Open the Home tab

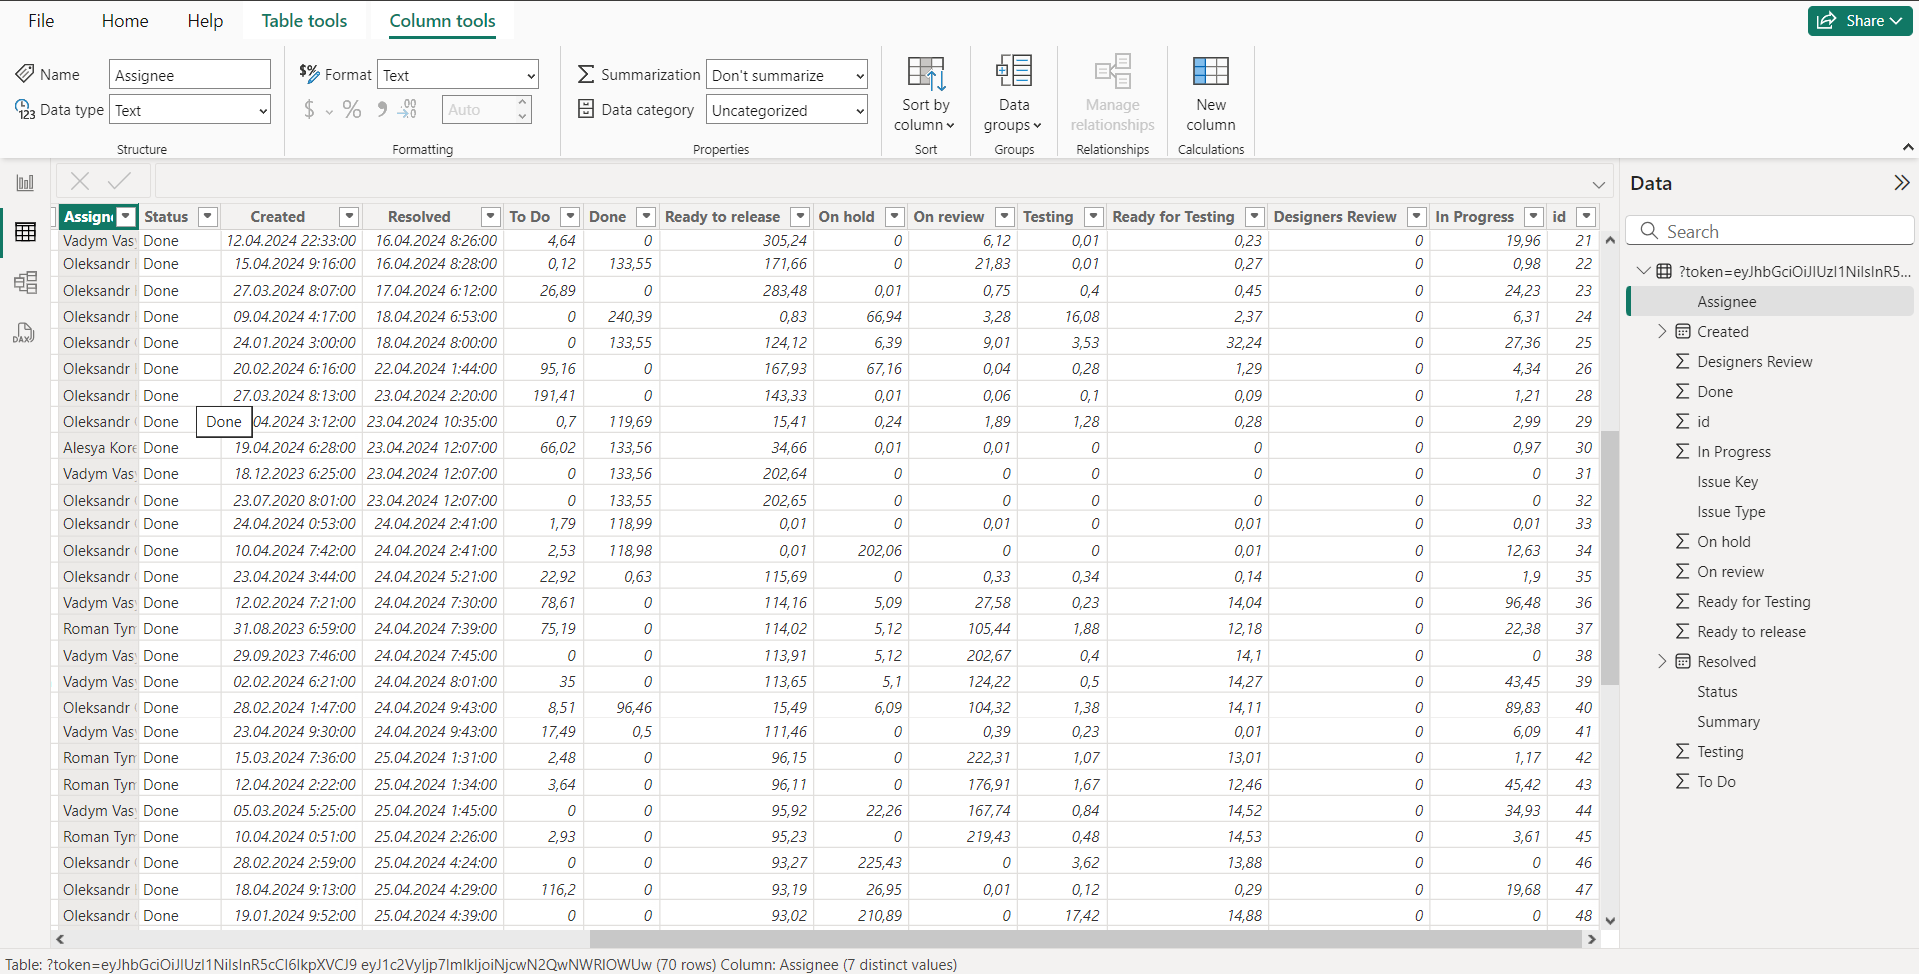coord(125,21)
